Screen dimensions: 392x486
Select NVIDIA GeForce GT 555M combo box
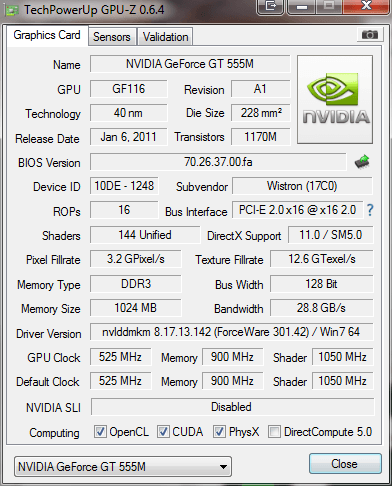[123, 467]
